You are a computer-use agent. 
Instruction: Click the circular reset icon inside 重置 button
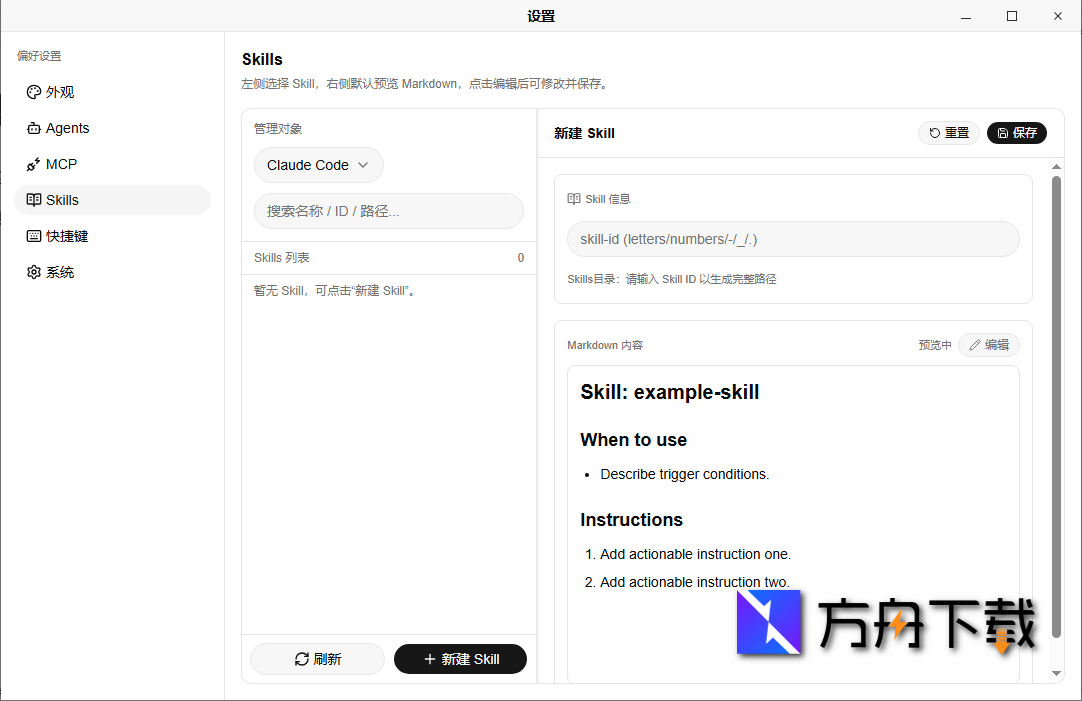933,132
